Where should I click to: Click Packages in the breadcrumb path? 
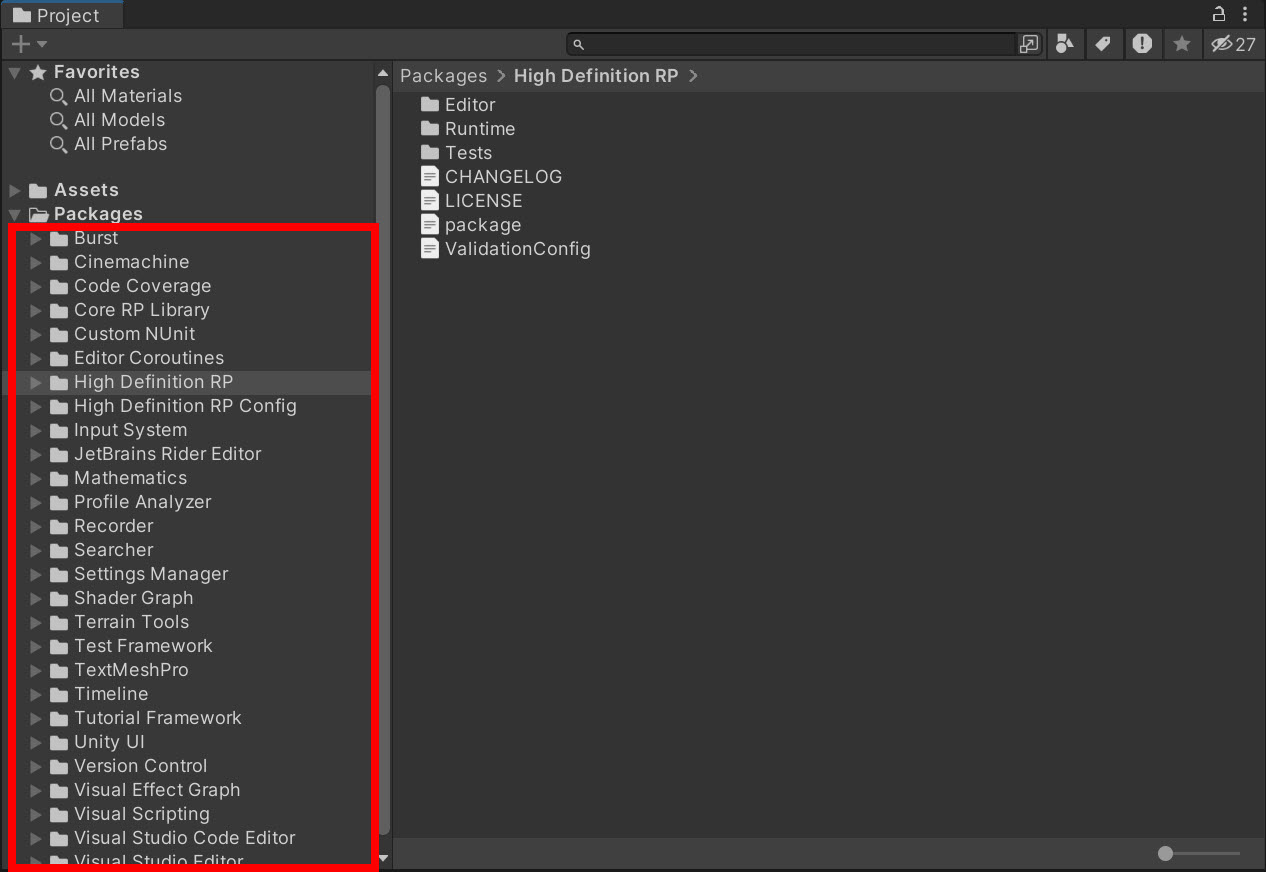coord(443,76)
